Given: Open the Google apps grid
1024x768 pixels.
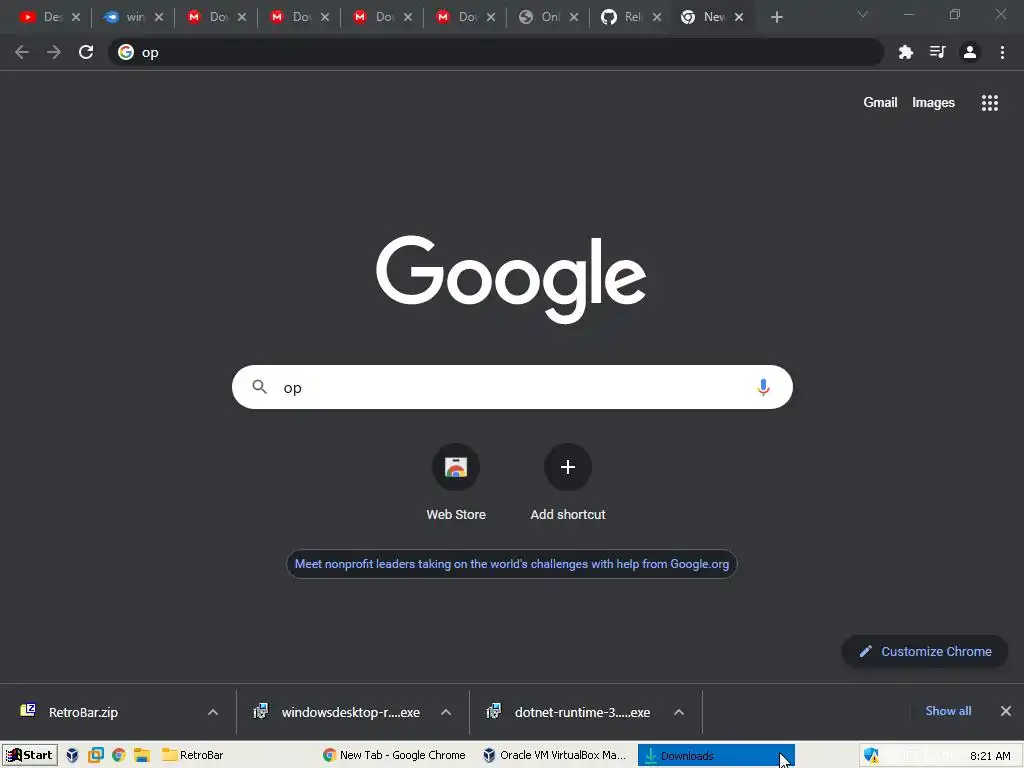Looking at the screenshot, I should [x=989, y=103].
